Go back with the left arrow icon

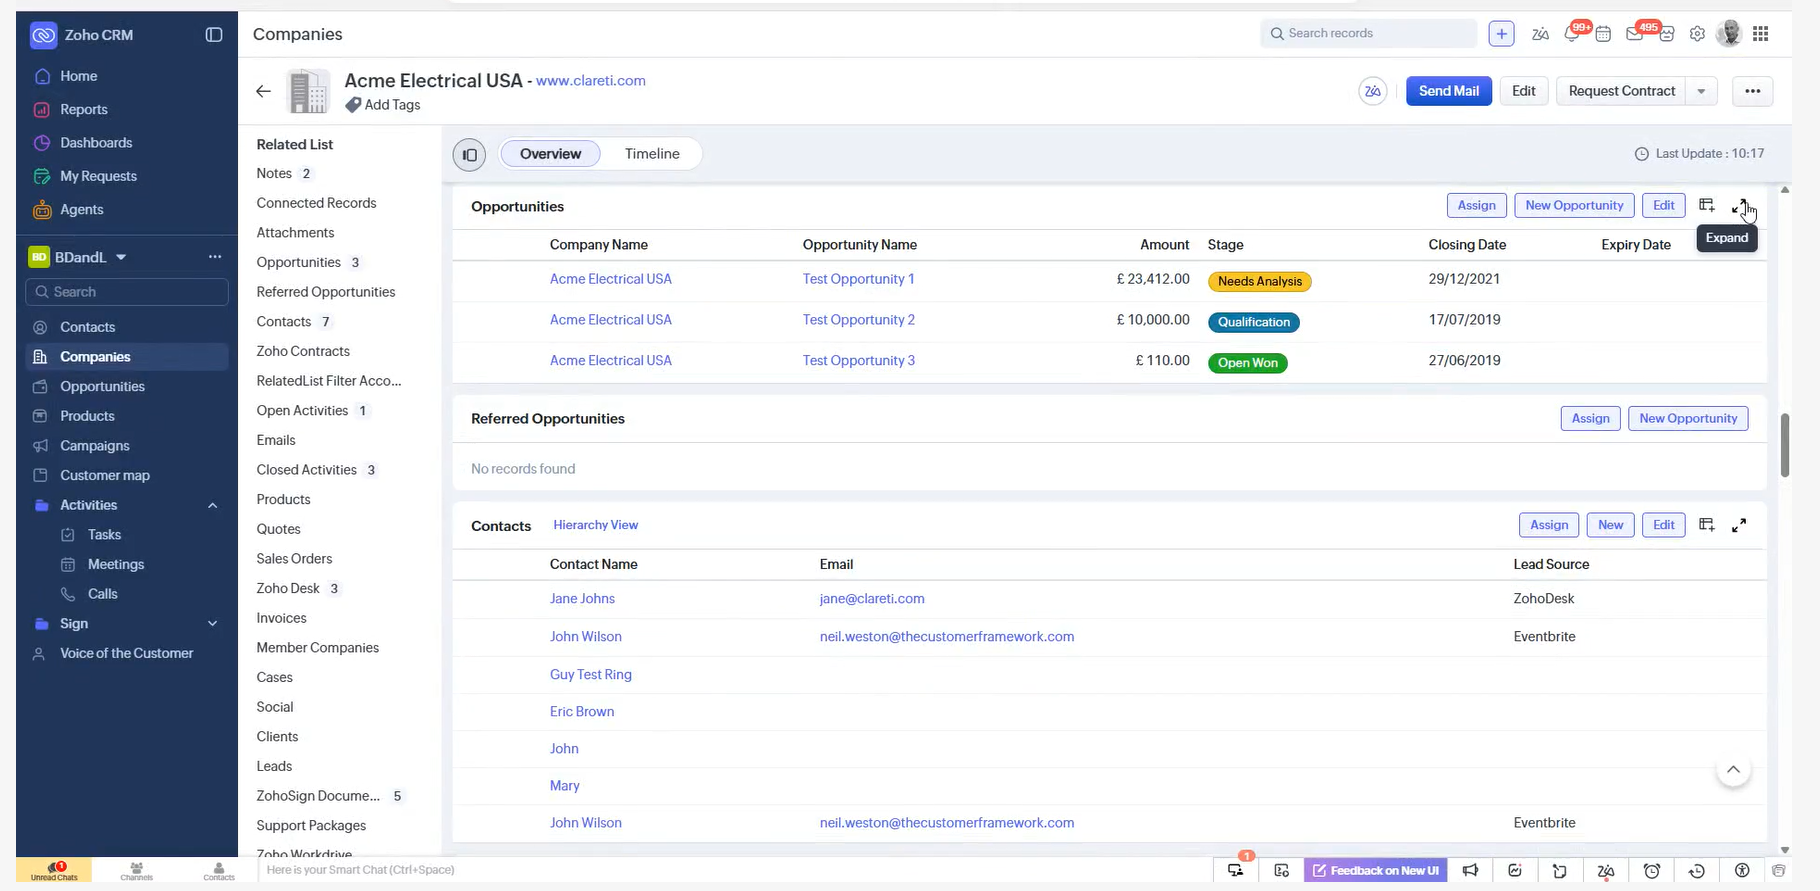pos(263,91)
